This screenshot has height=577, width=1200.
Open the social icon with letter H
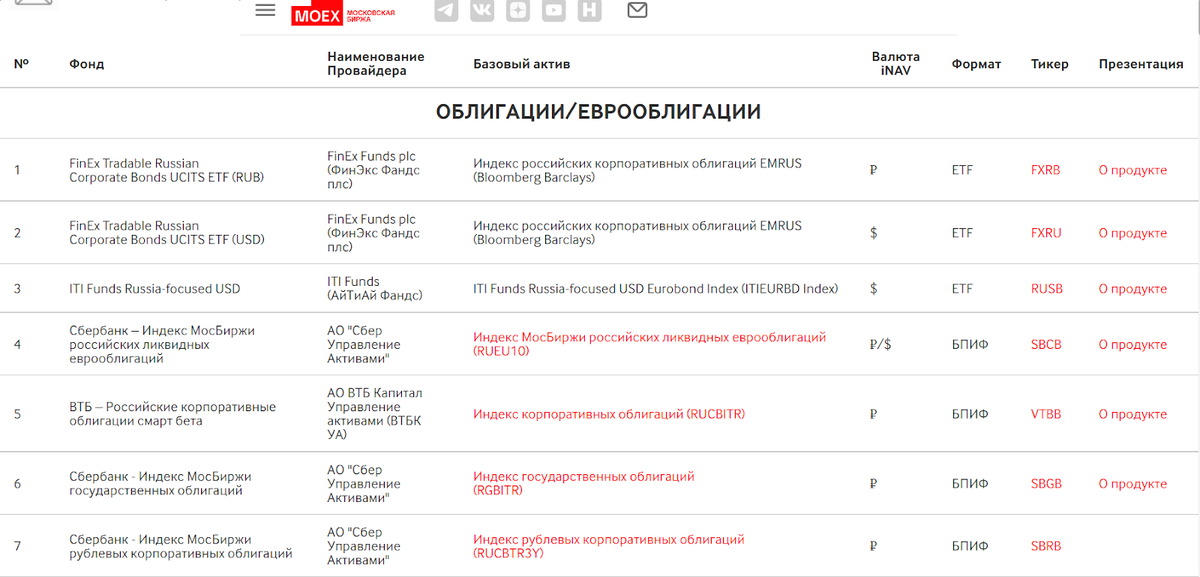click(590, 10)
